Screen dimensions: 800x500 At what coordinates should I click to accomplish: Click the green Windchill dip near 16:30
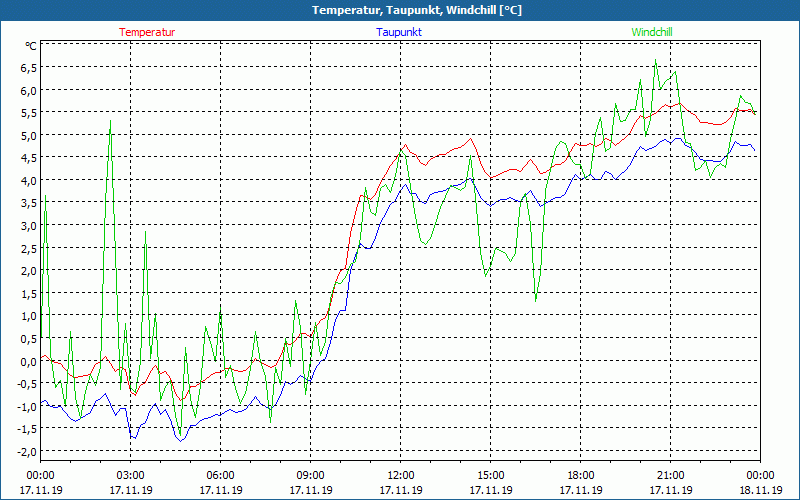point(535,301)
